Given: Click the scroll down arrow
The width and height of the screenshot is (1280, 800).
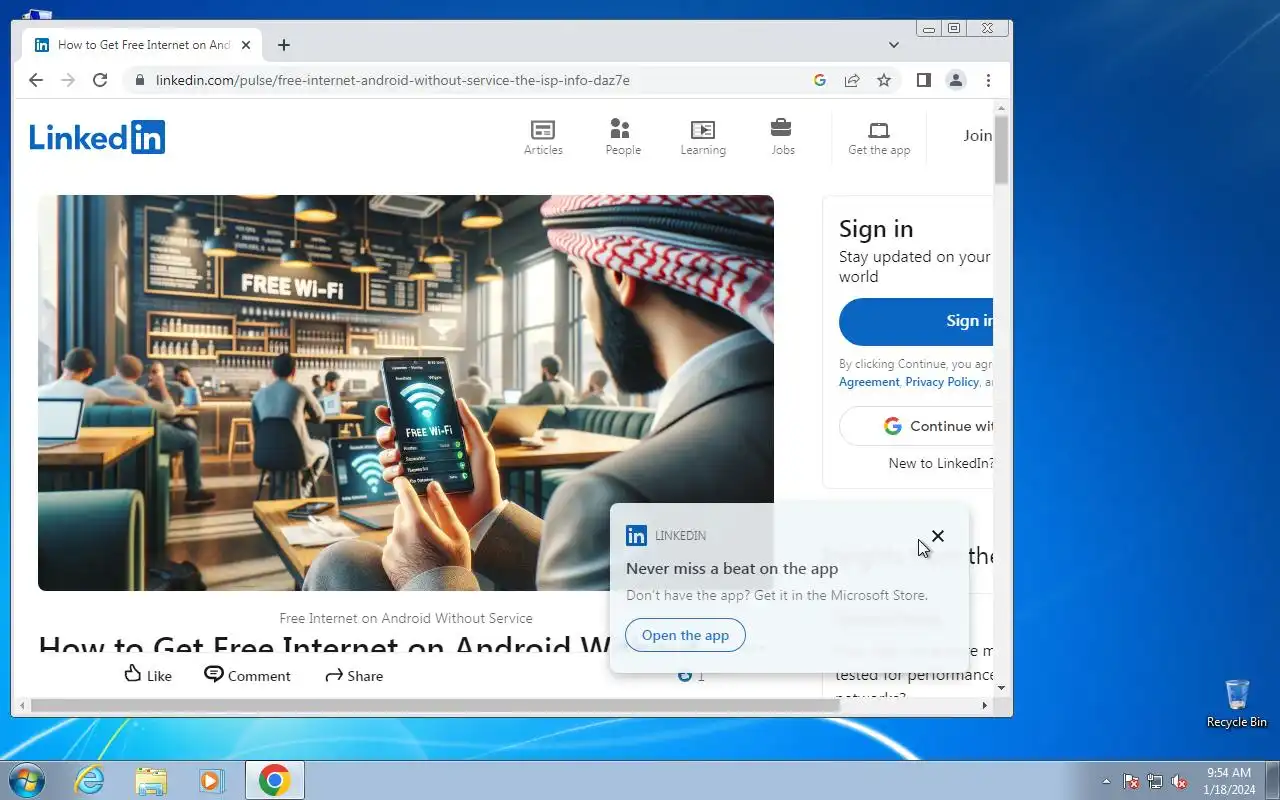Looking at the screenshot, I should (1002, 689).
